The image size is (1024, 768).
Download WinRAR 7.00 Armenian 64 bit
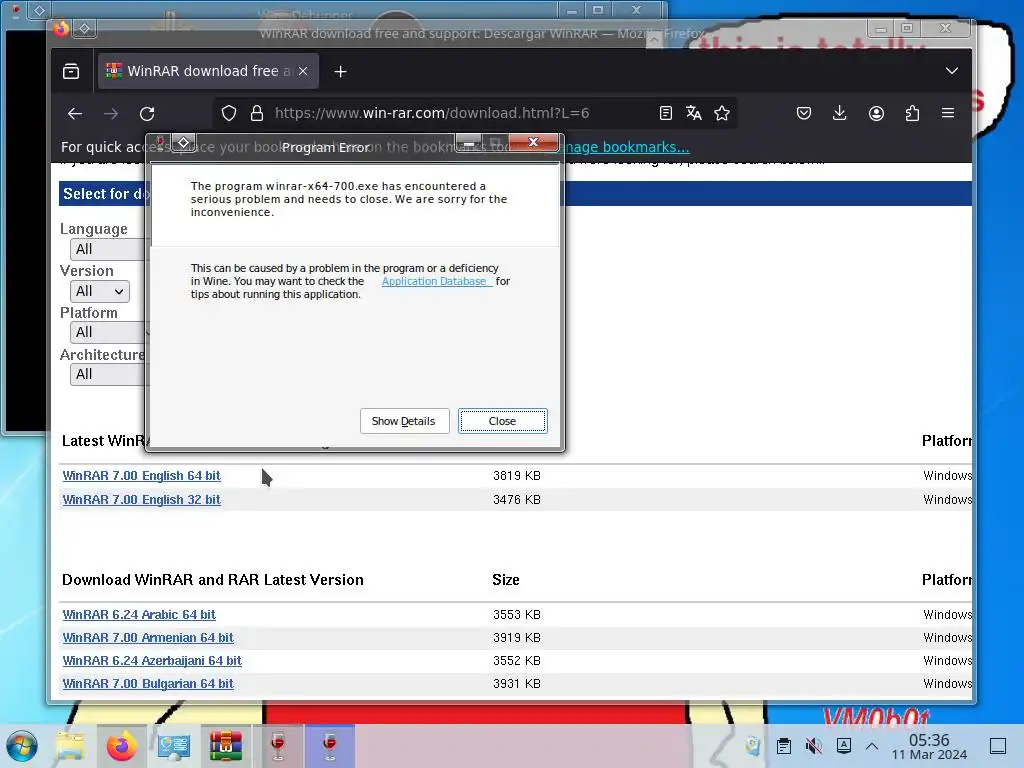(x=148, y=637)
